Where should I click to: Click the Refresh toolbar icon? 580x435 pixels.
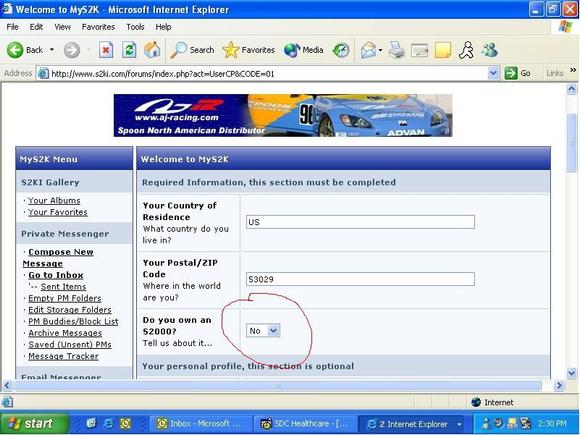pos(129,50)
